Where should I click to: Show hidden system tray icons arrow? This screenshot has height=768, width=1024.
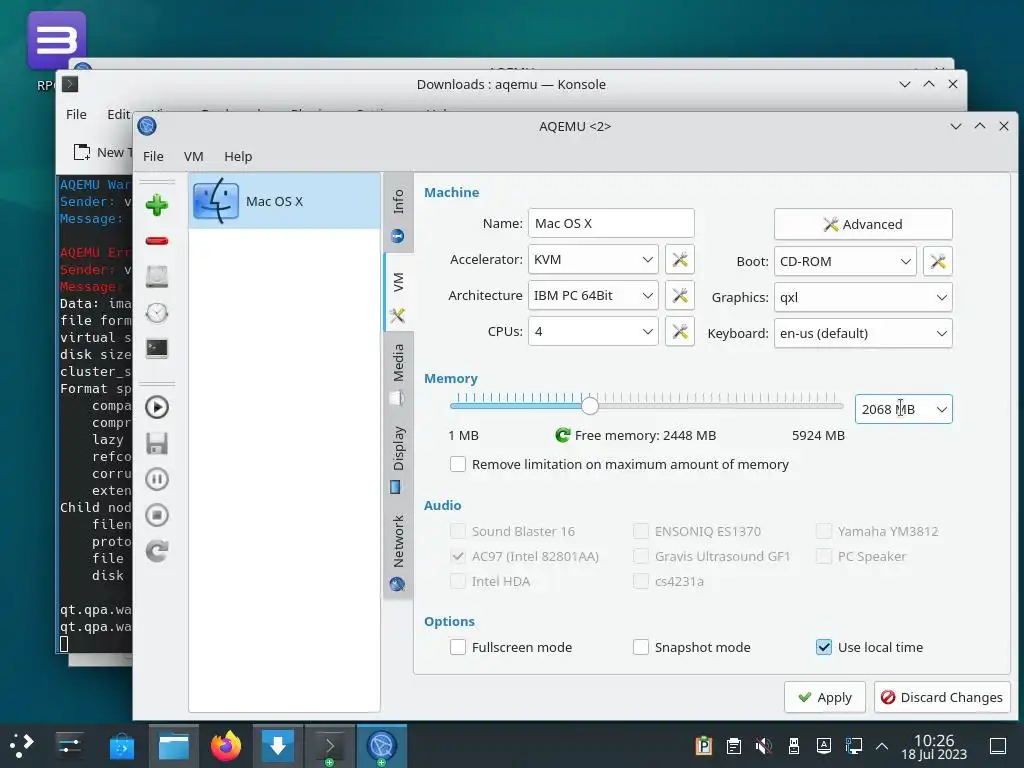(882, 746)
